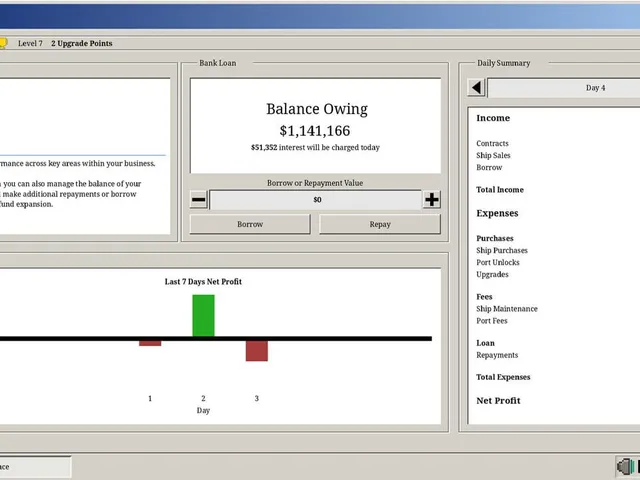
Task: Click the yellow trophy icon near Level 7
Action: [3, 43]
